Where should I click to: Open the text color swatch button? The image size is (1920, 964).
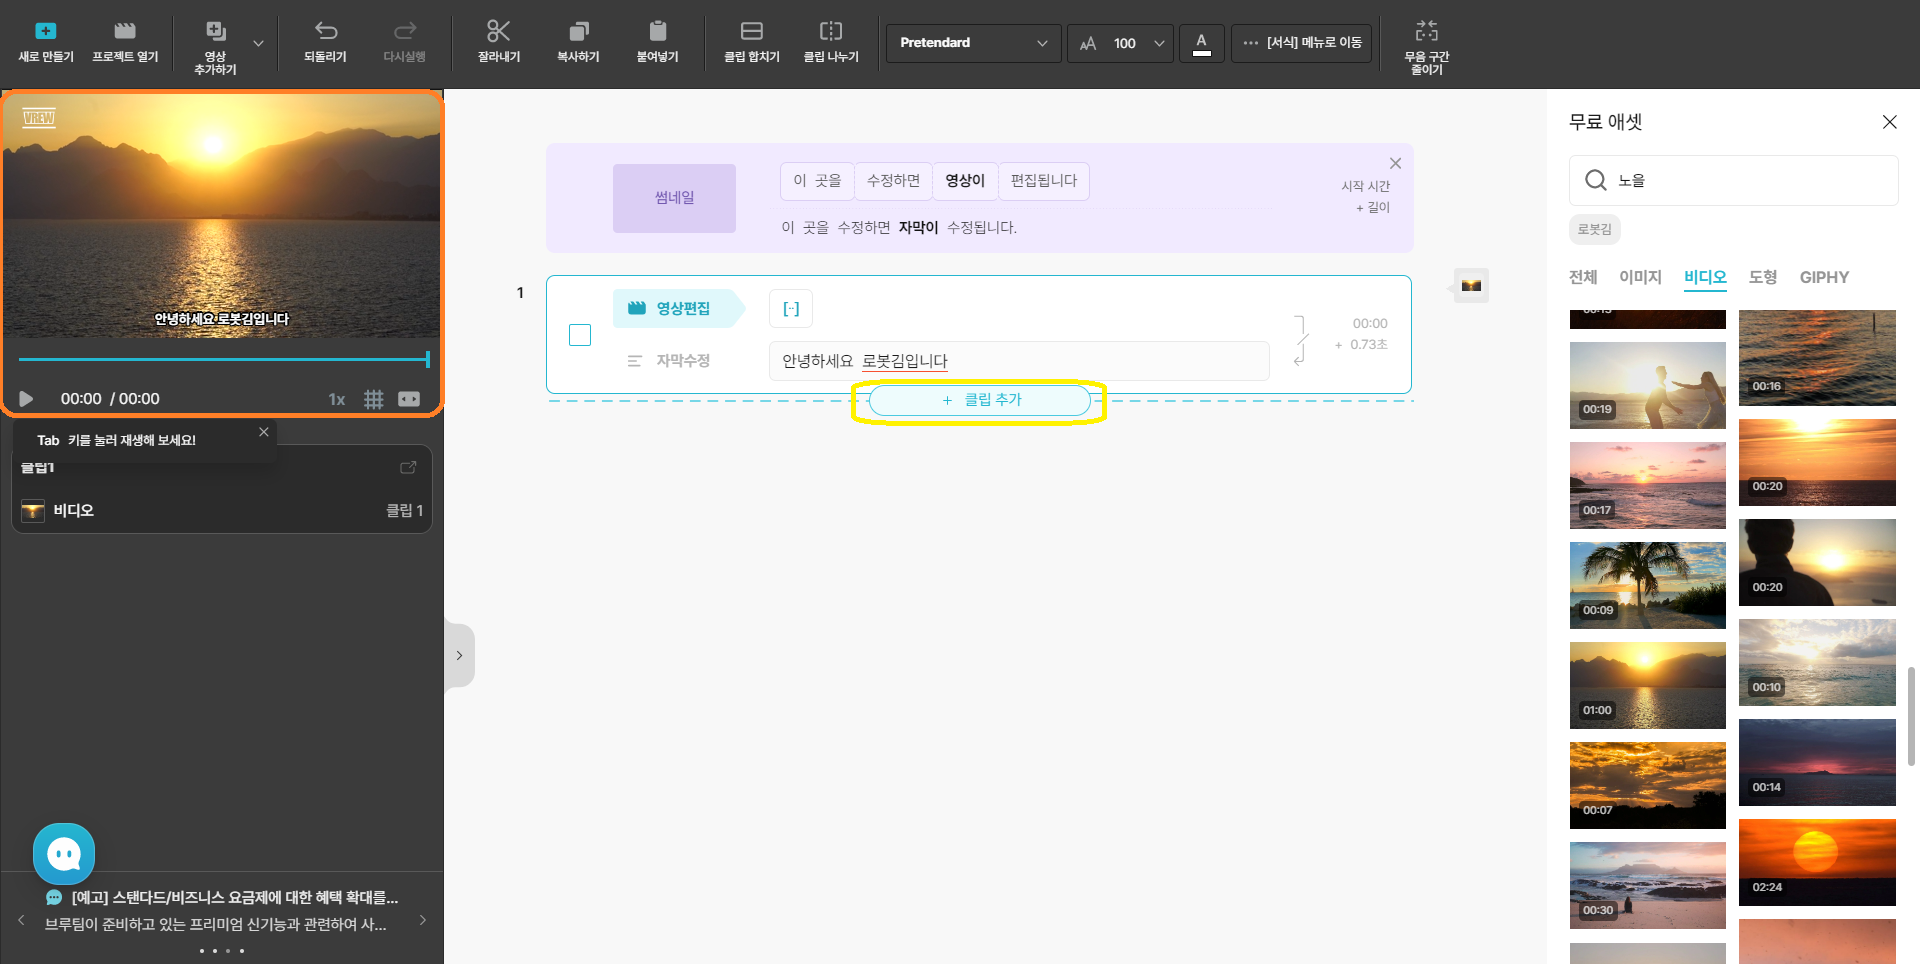coord(1202,43)
